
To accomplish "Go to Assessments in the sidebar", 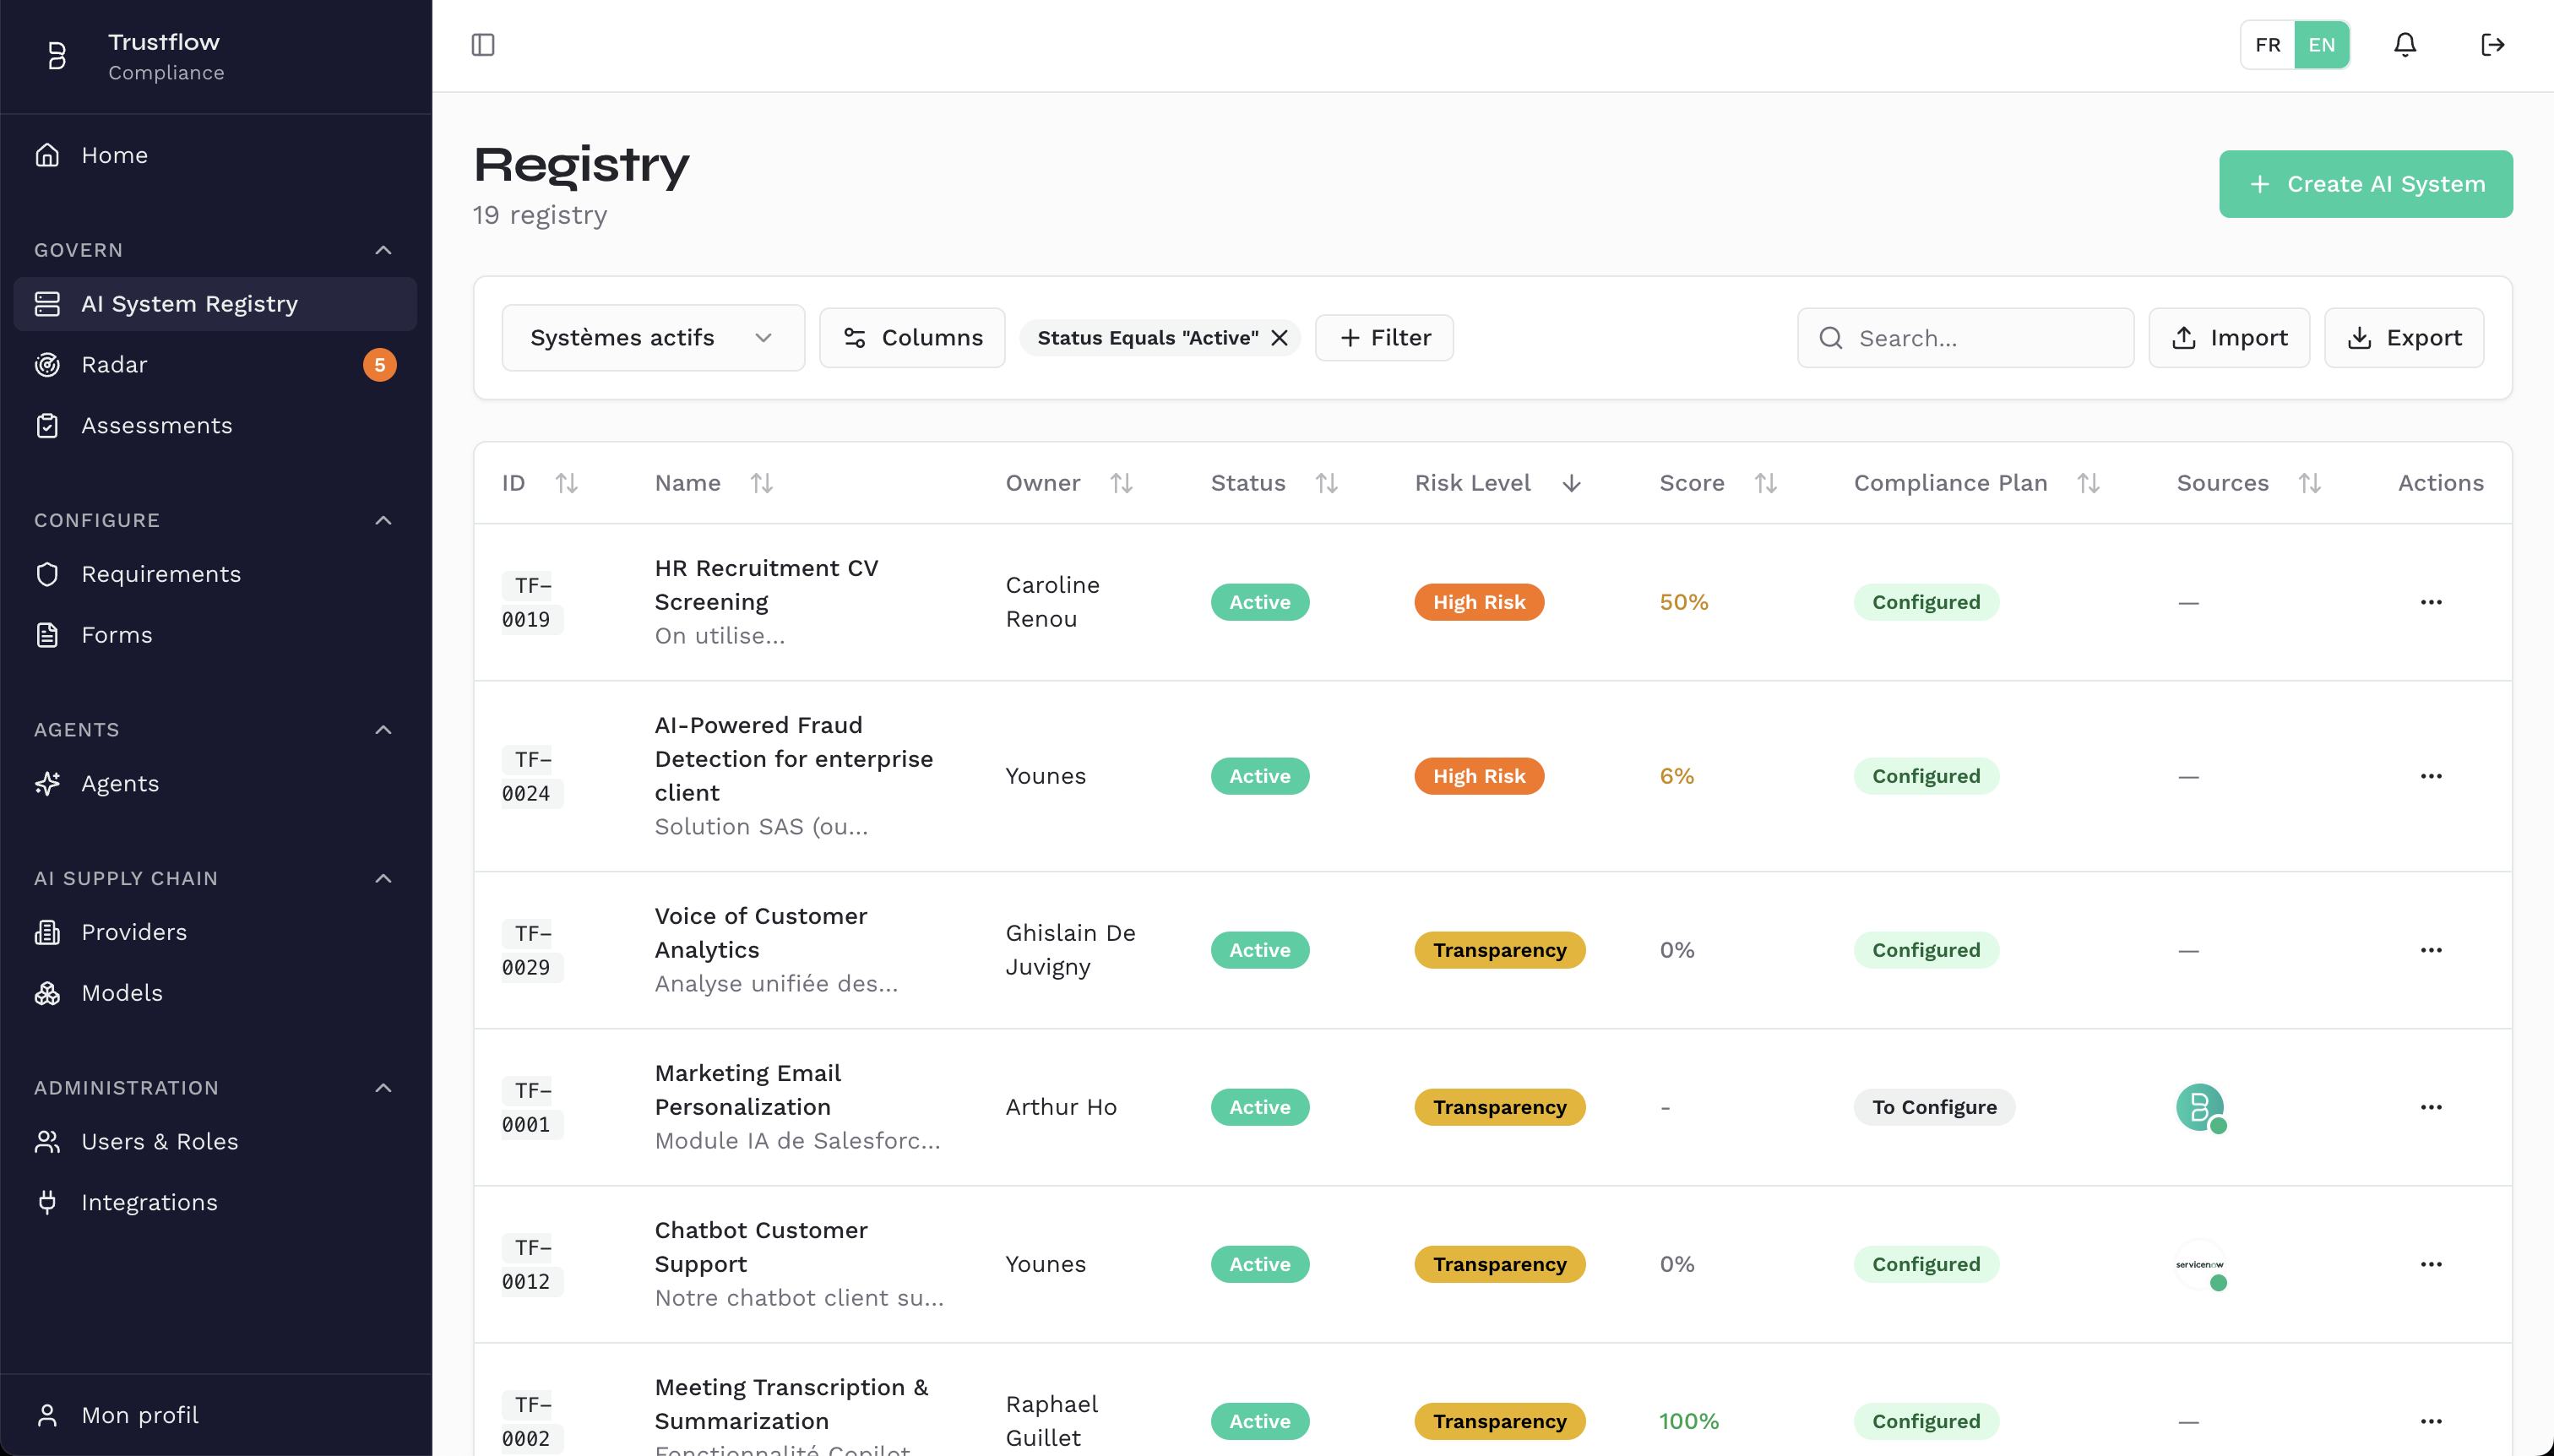I will (156, 426).
